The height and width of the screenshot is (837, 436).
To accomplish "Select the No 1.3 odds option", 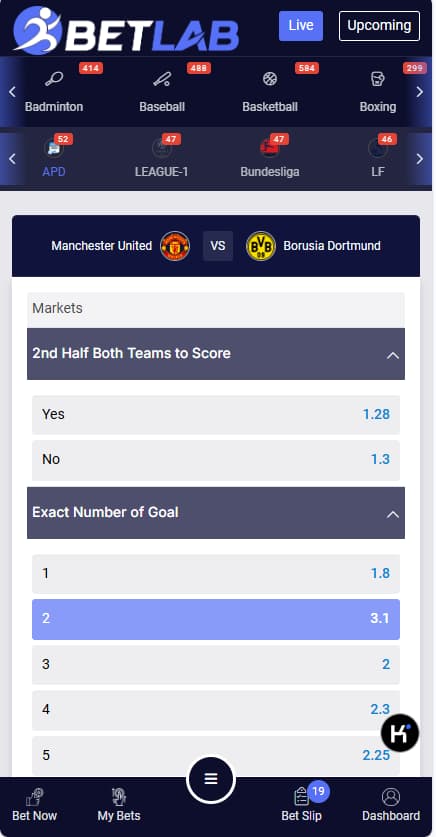I will tap(216, 460).
